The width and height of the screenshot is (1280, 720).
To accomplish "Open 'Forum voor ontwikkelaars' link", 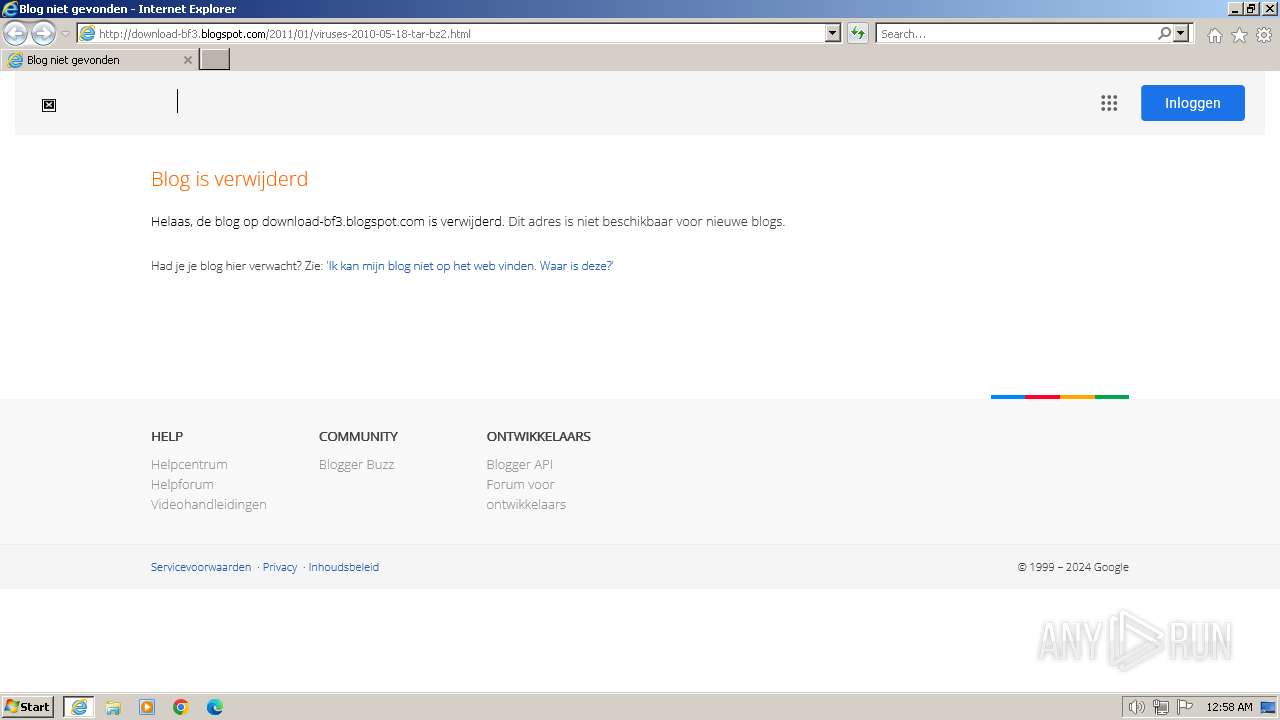I will pos(526,494).
